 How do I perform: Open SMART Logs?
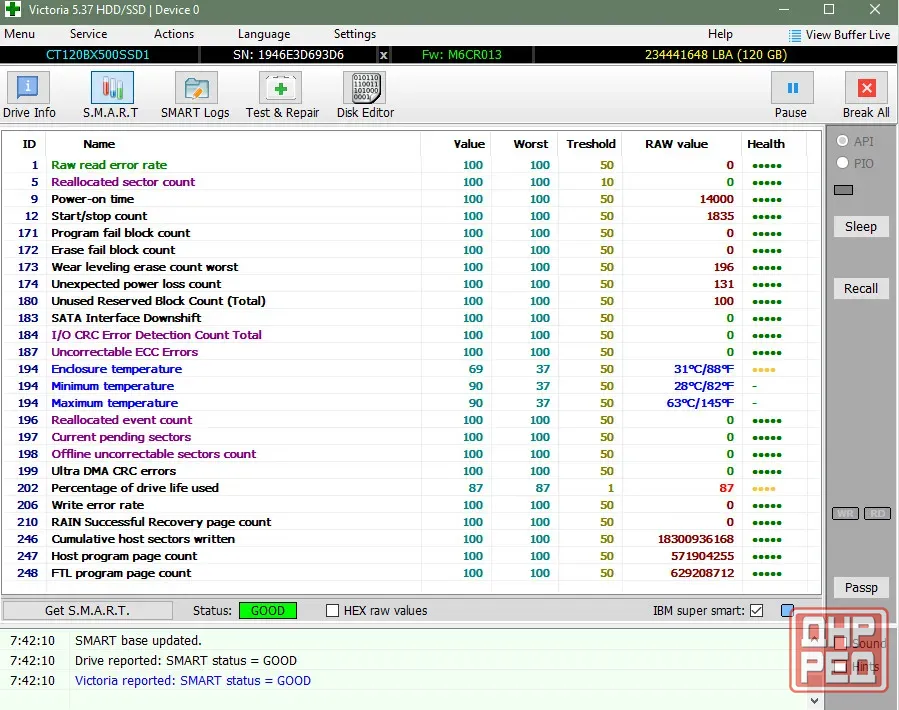[195, 95]
